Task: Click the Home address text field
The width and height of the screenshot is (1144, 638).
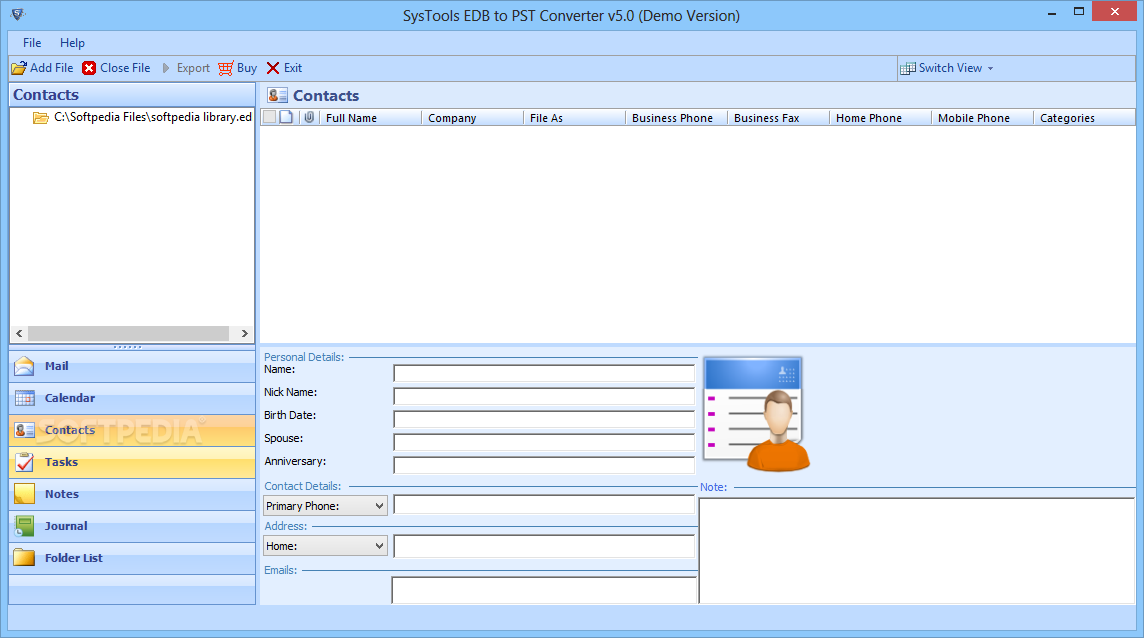Action: point(544,546)
